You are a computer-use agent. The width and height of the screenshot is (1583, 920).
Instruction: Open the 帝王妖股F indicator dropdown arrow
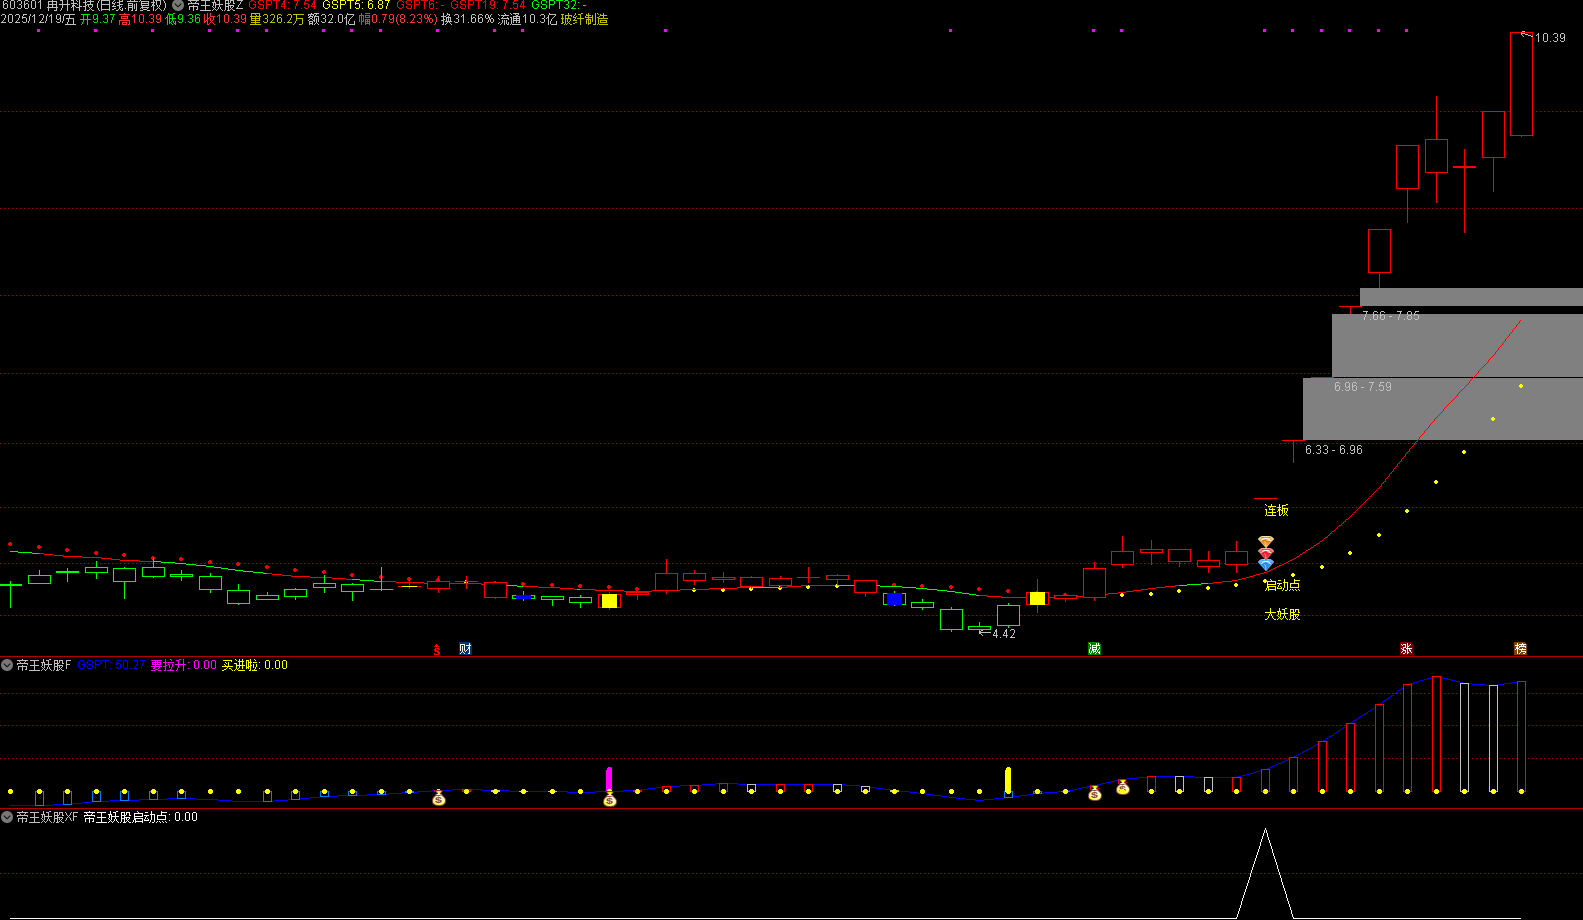tap(7, 665)
